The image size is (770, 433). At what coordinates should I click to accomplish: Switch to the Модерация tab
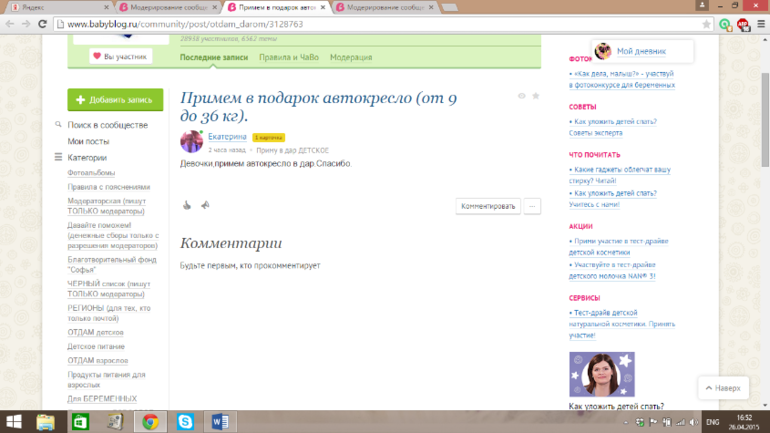tap(351, 58)
